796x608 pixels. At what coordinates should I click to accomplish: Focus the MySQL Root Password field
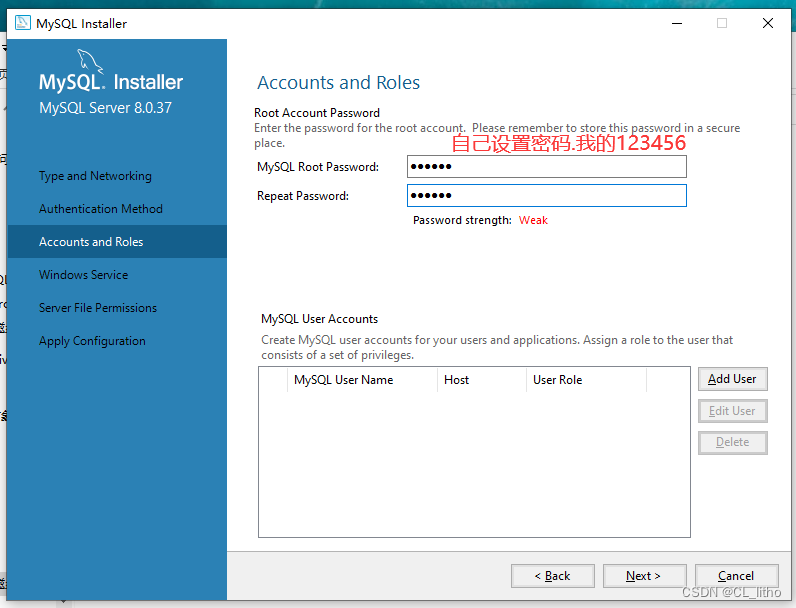tap(547, 166)
